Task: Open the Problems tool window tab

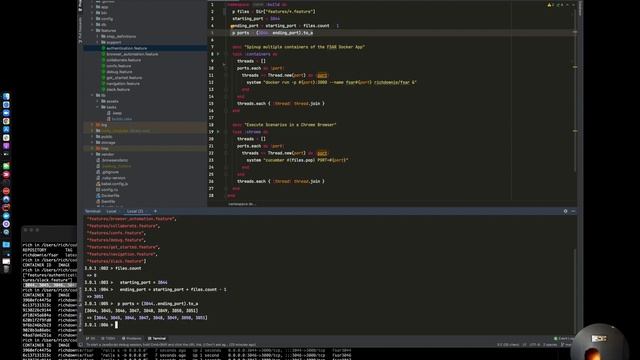Action: [x=131, y=338]
